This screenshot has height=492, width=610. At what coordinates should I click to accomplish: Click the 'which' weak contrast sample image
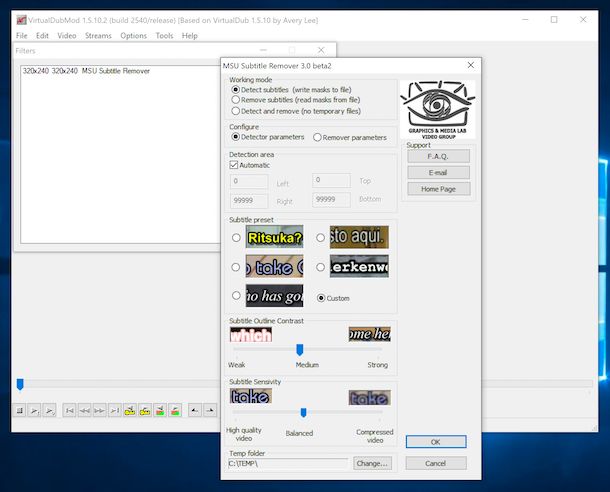(x=251, y=334)
